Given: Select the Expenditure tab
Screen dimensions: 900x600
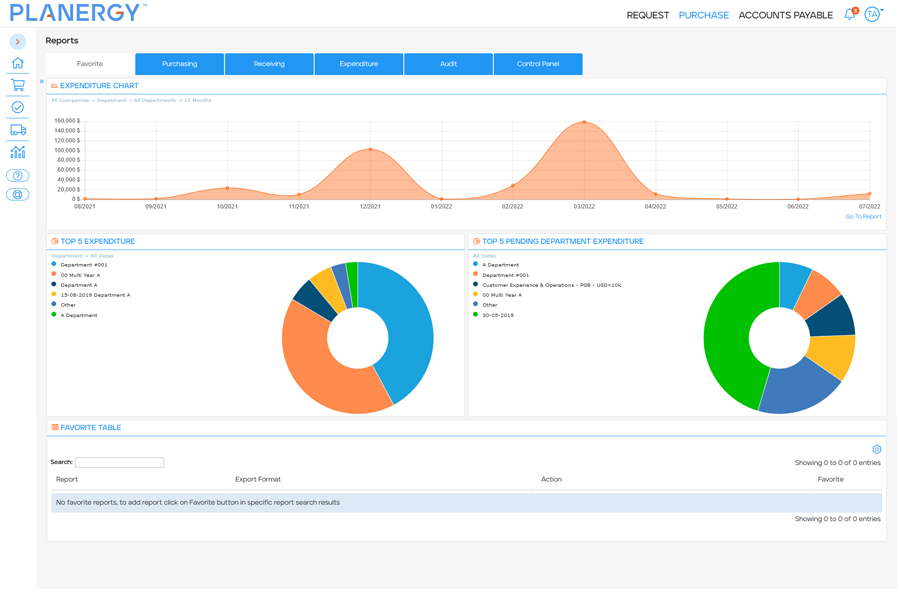Looking at the screenshot, I should coord(359,64).
